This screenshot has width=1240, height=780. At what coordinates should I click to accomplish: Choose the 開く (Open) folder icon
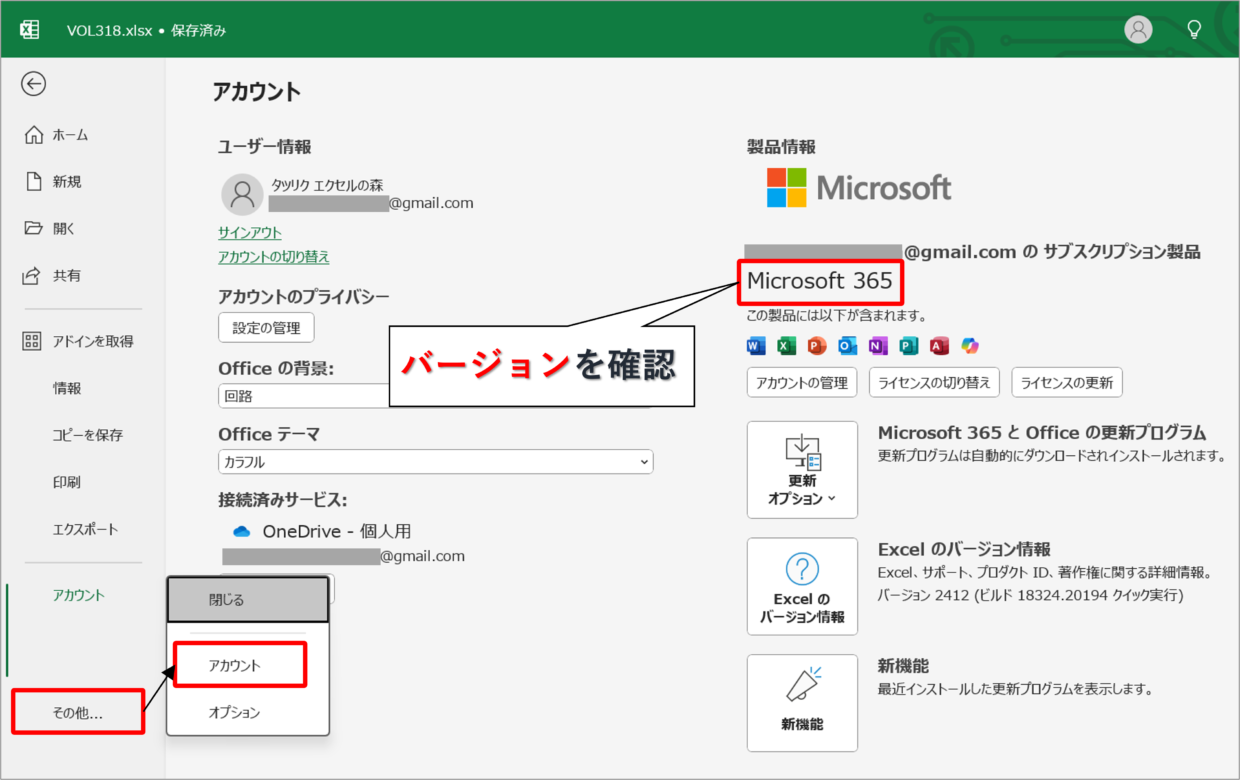pyautogui.click(x=34, y=228)
